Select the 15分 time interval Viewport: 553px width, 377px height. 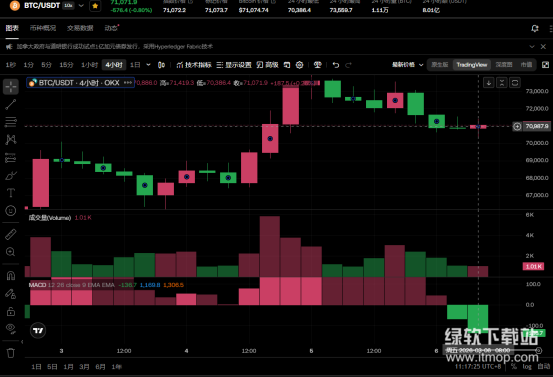tap(66, 65)
